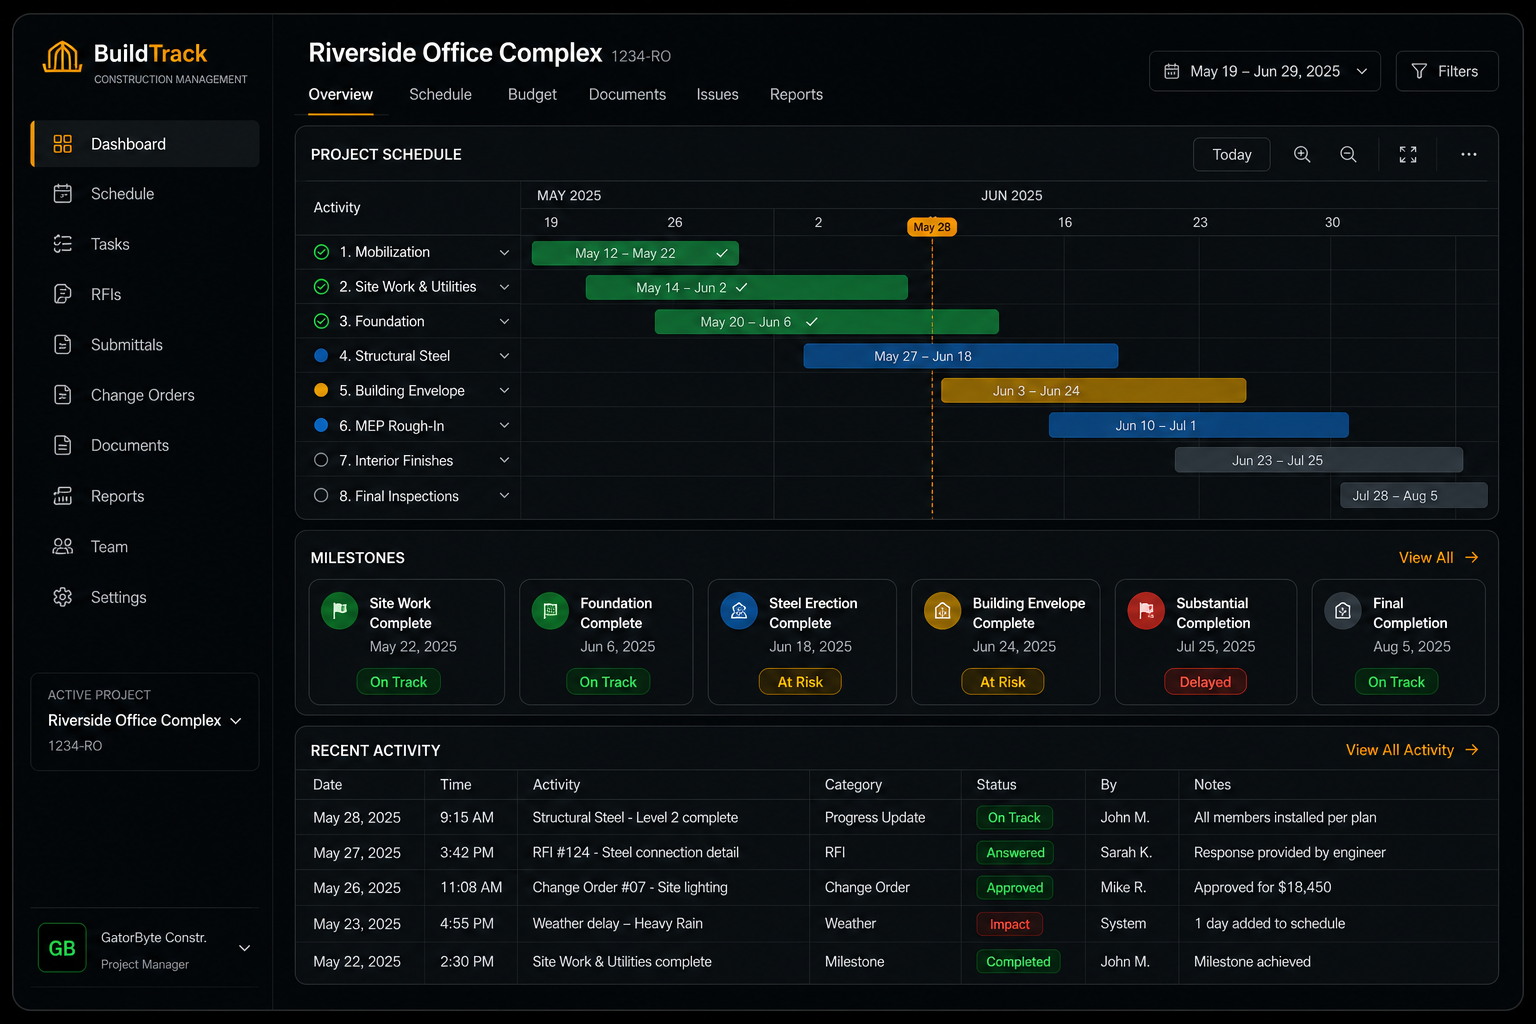Expand the Building Envelope activity chevron
The height and width of the screenshot is (1024, 1536).
pyautogui.click(x=504, y=391)
